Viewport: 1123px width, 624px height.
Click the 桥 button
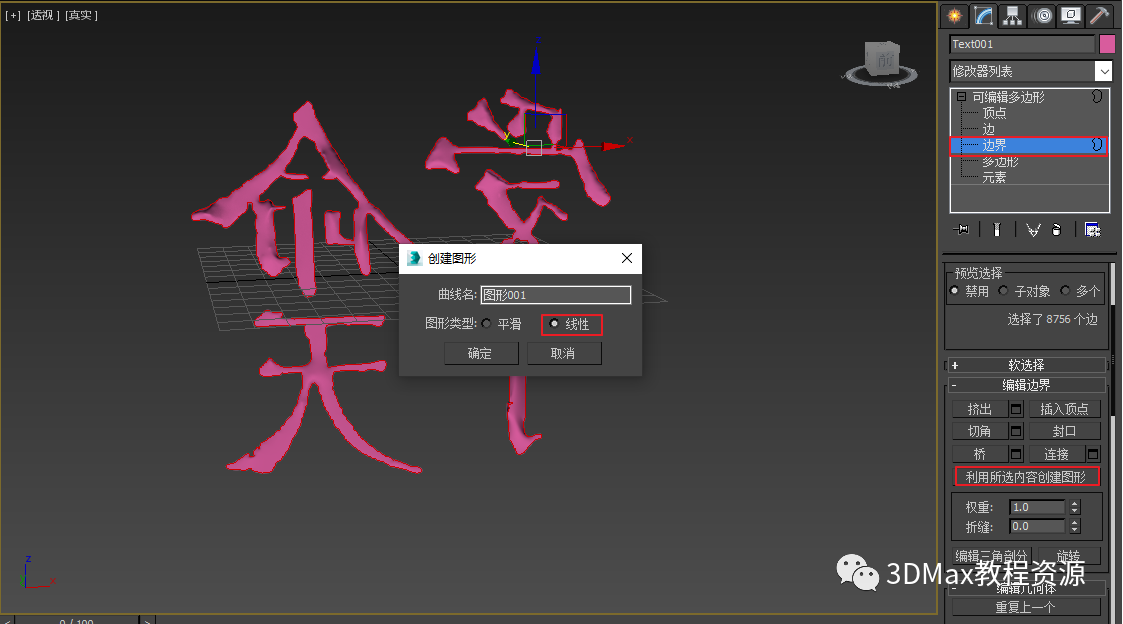[x=980, y=454]
